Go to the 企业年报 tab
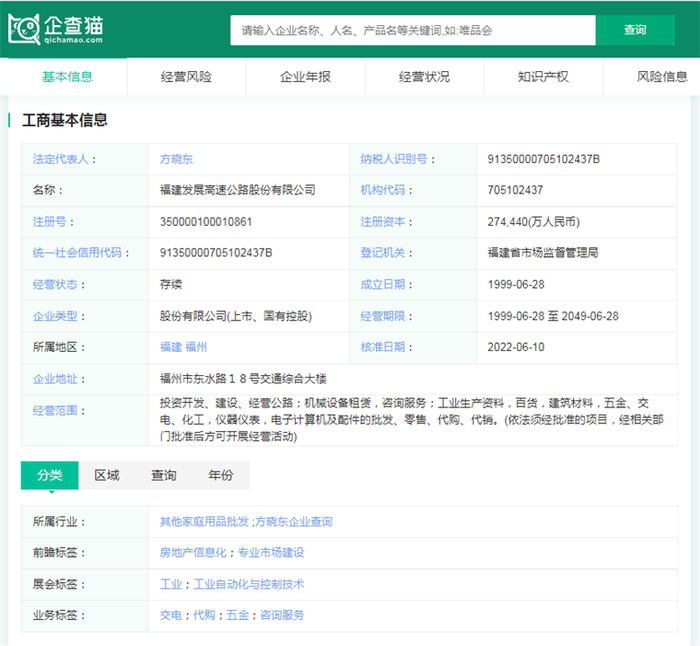 (305, 77)
